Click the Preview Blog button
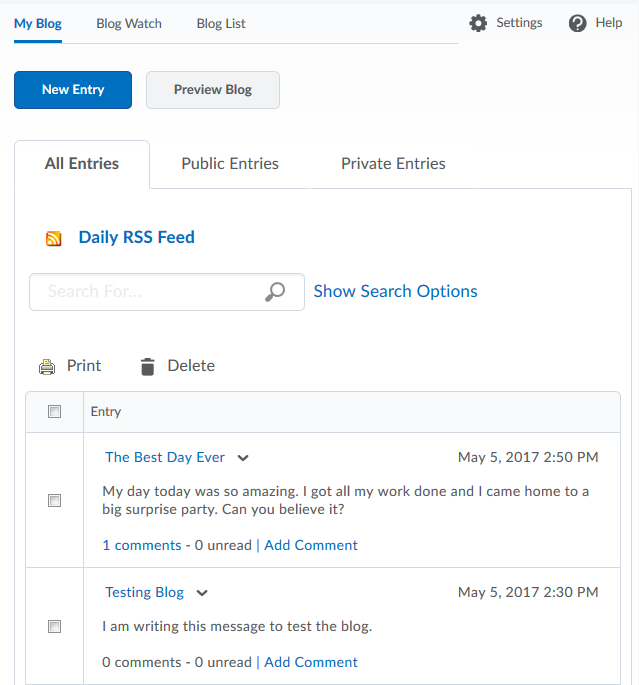Viewport: 639px width, 685px height. (212, 90)
